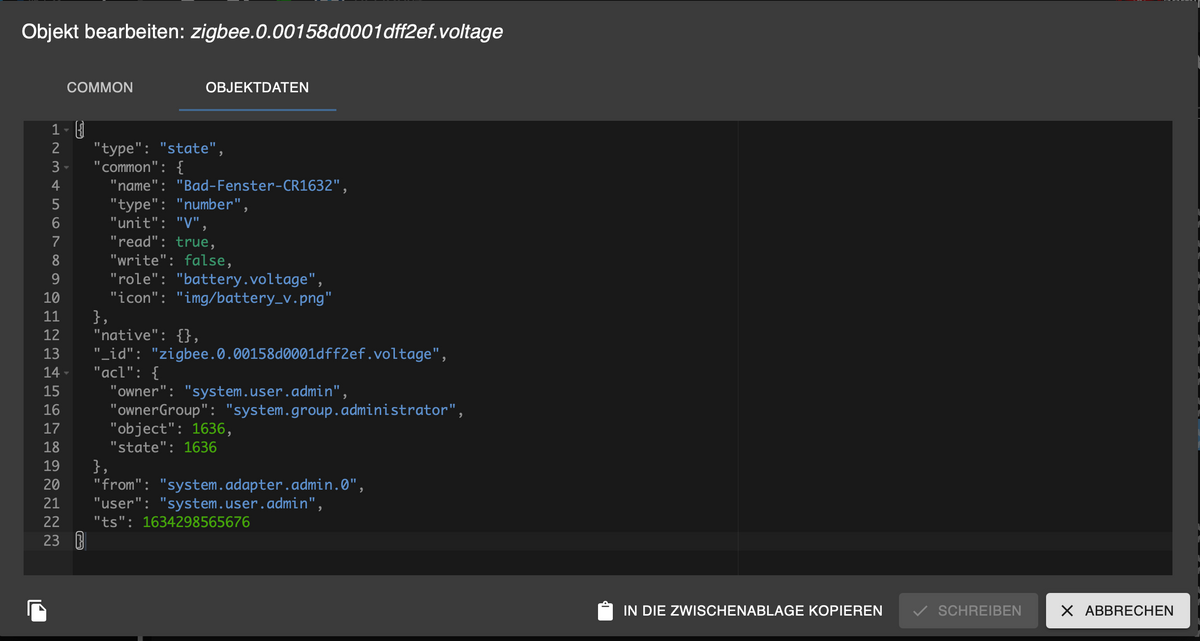Click the false value of "write"
This screenshot has width=1200, height=641.
click(204, 261)
